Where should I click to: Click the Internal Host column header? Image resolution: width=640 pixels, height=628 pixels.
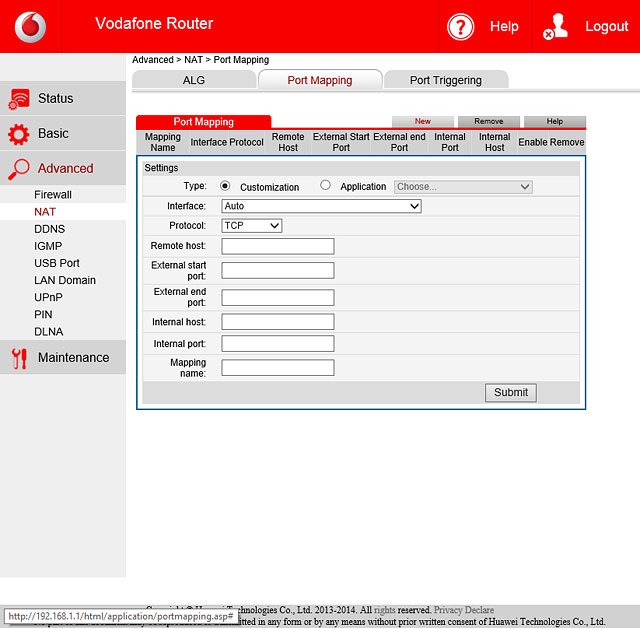[x=495, y=142]
